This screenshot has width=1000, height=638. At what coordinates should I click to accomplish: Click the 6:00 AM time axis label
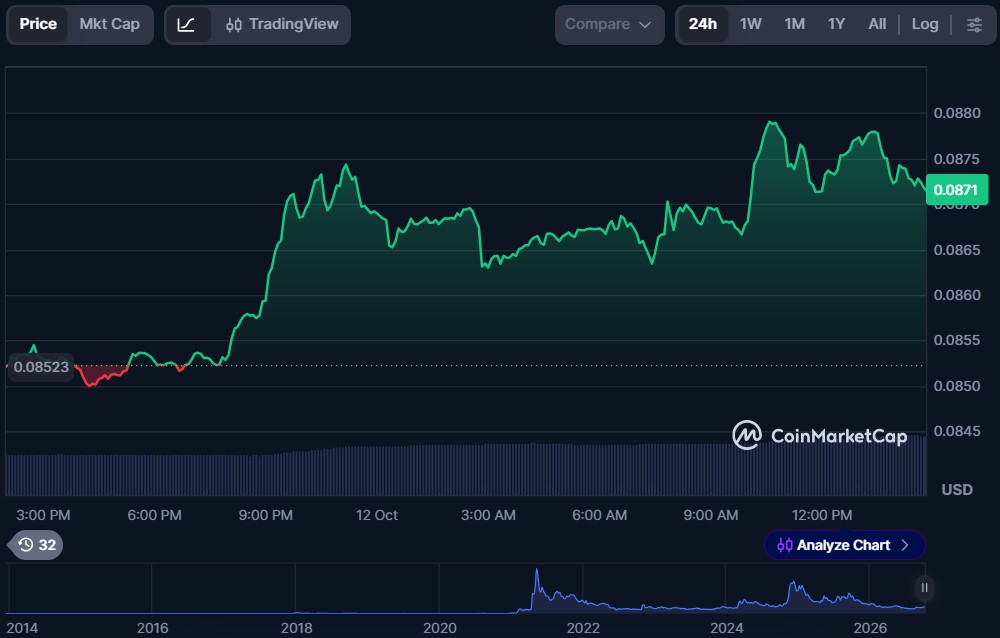coord(599,515)
